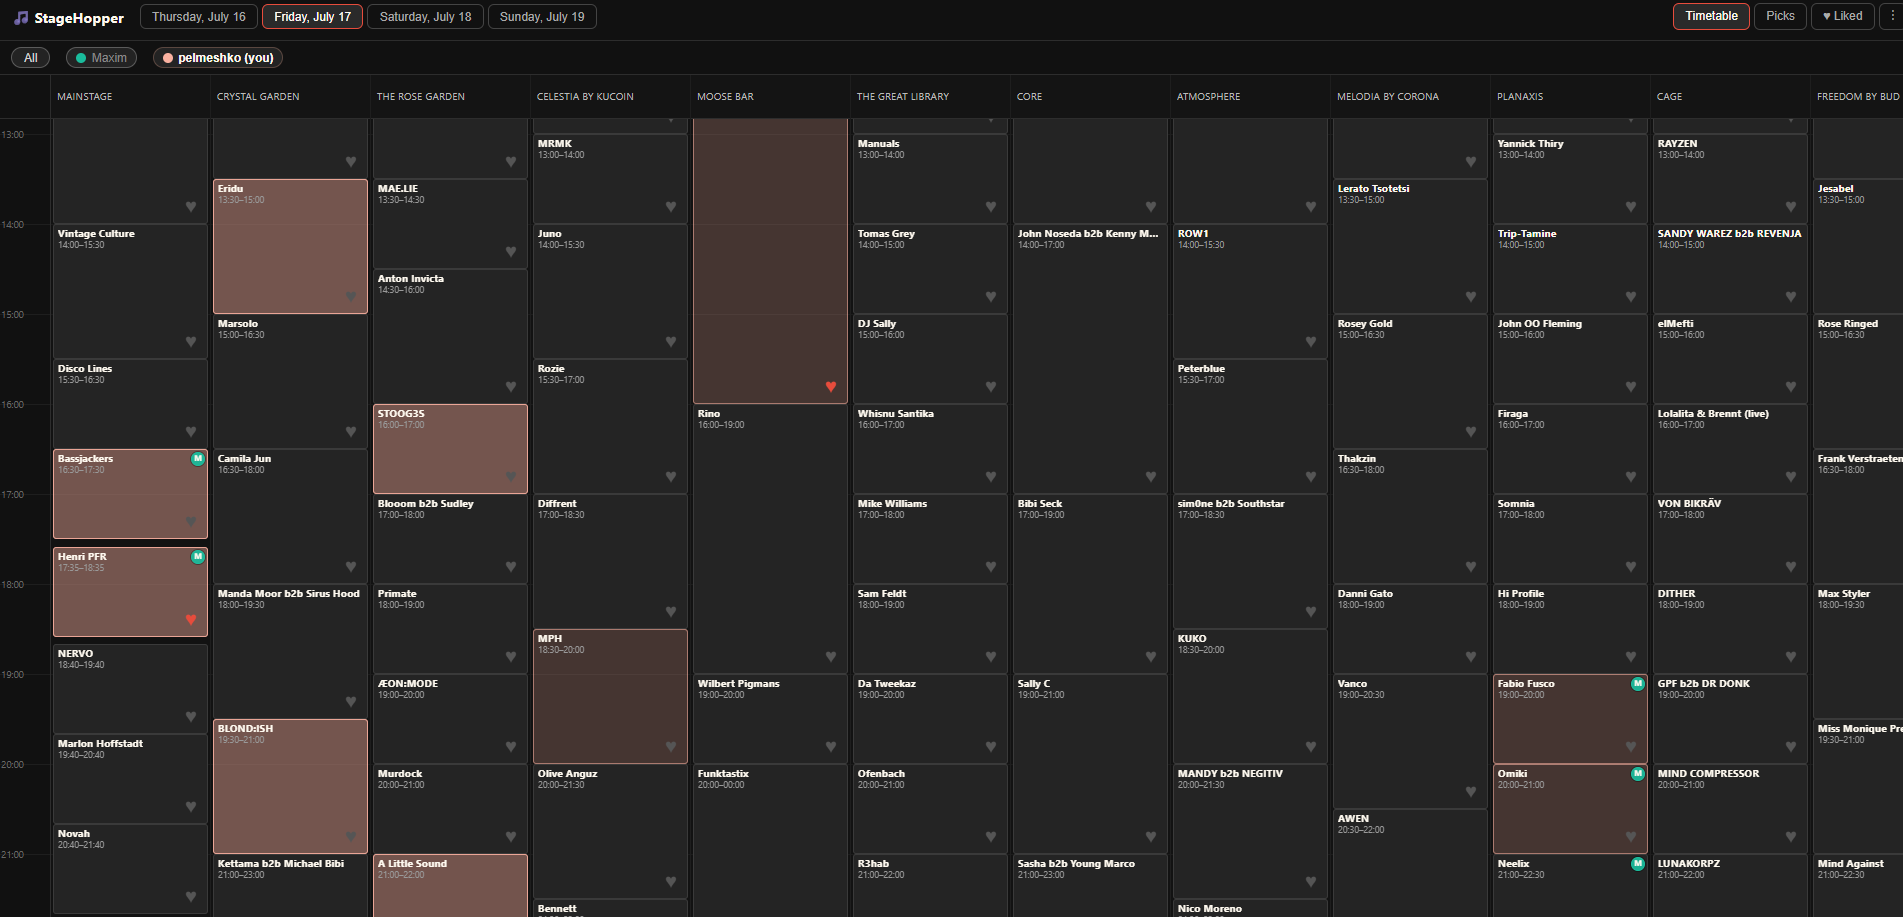Click the Maxim badge on Fabio Fusco
The width and height of the screenshot is (1903, 917).
1638,684
